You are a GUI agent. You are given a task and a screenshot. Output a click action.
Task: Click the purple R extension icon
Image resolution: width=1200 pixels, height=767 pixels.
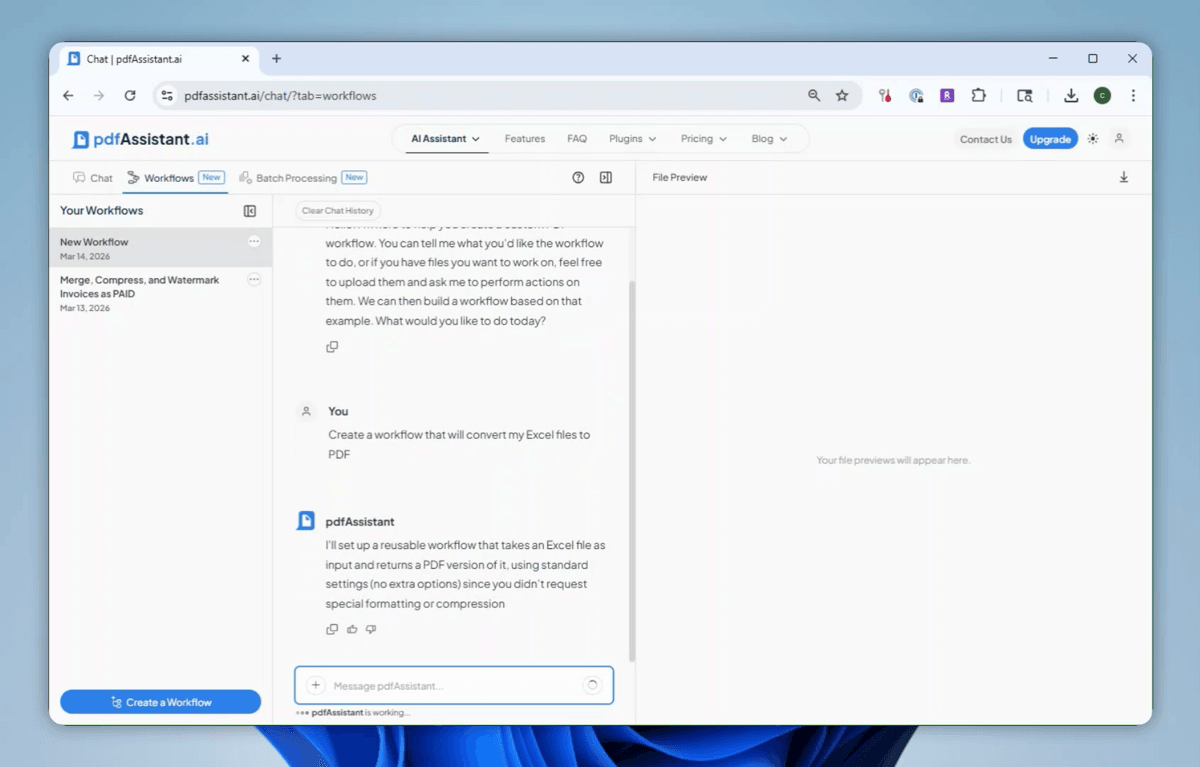point(947,96)
